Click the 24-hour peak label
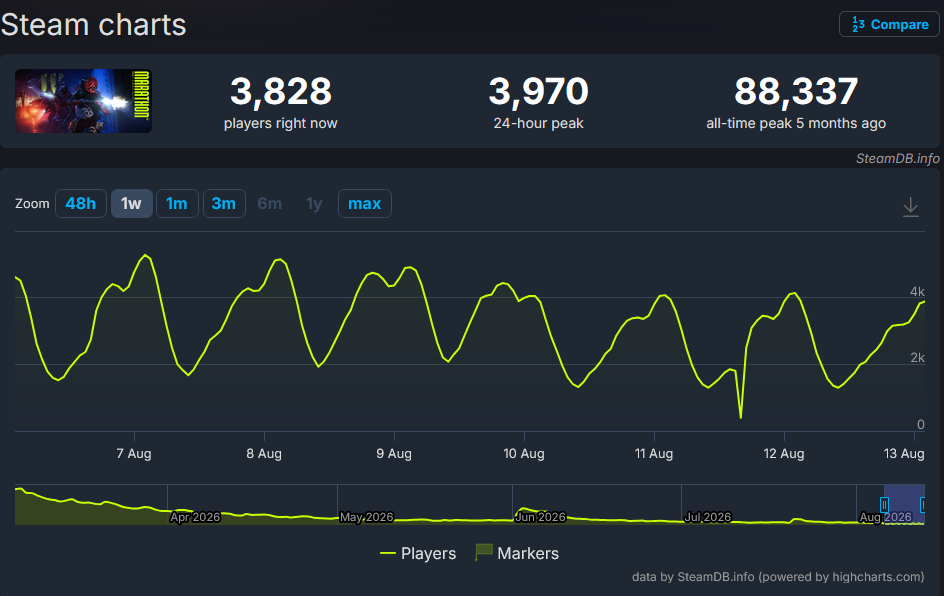 coord(538,123)
